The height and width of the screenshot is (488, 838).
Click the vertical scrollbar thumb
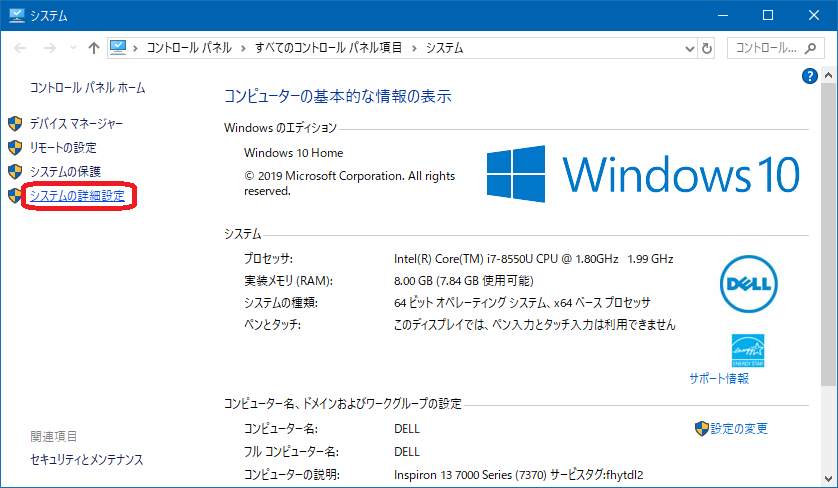click(x=828, y=234)
